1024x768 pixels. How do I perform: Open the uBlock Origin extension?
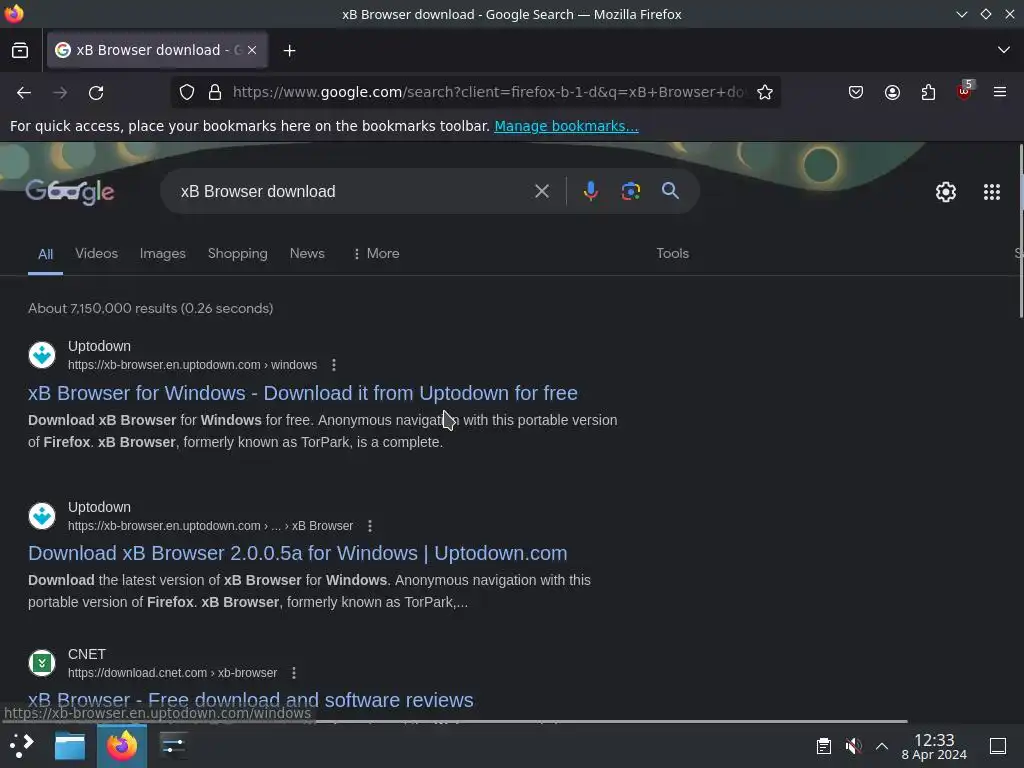[964, 92]
